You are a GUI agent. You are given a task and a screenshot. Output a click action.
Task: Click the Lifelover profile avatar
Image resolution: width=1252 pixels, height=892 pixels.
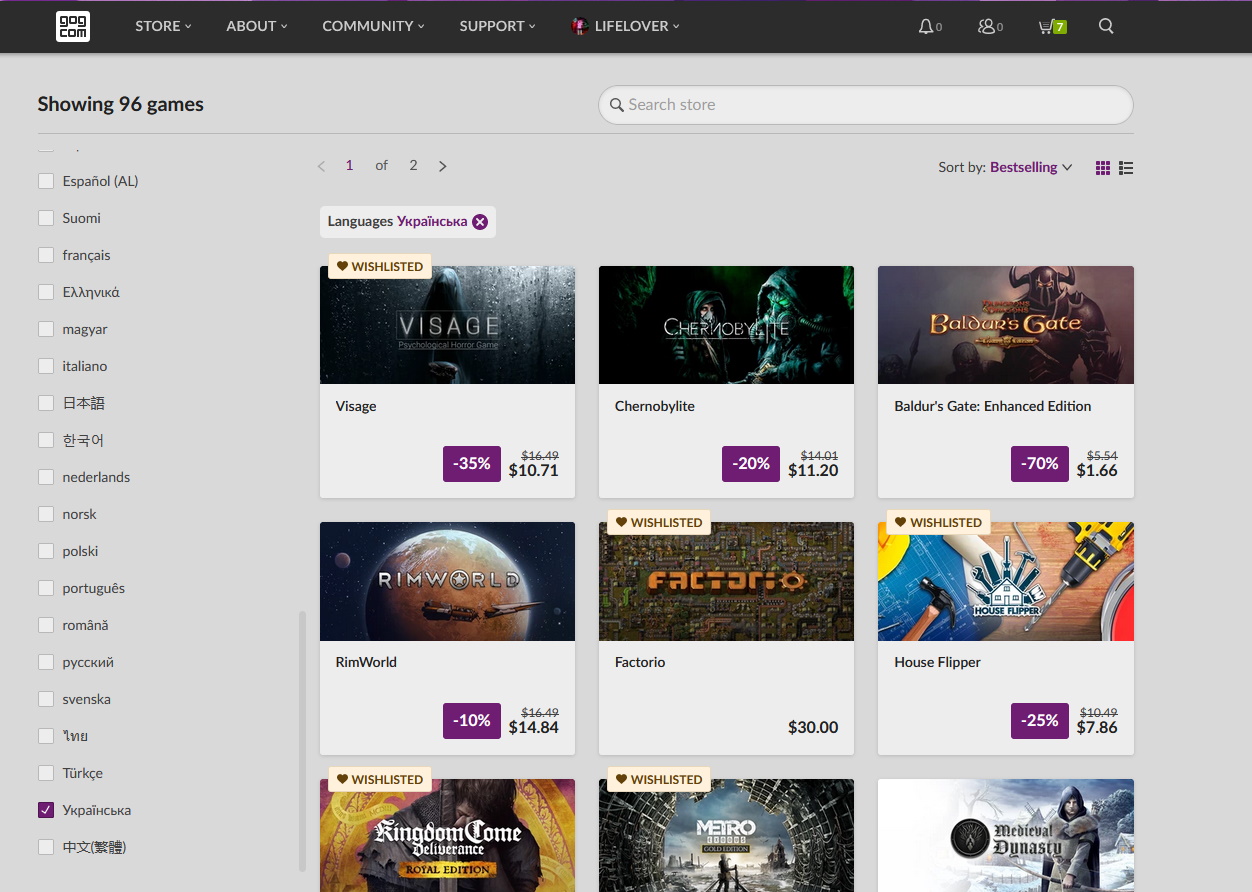coord(579,26)
